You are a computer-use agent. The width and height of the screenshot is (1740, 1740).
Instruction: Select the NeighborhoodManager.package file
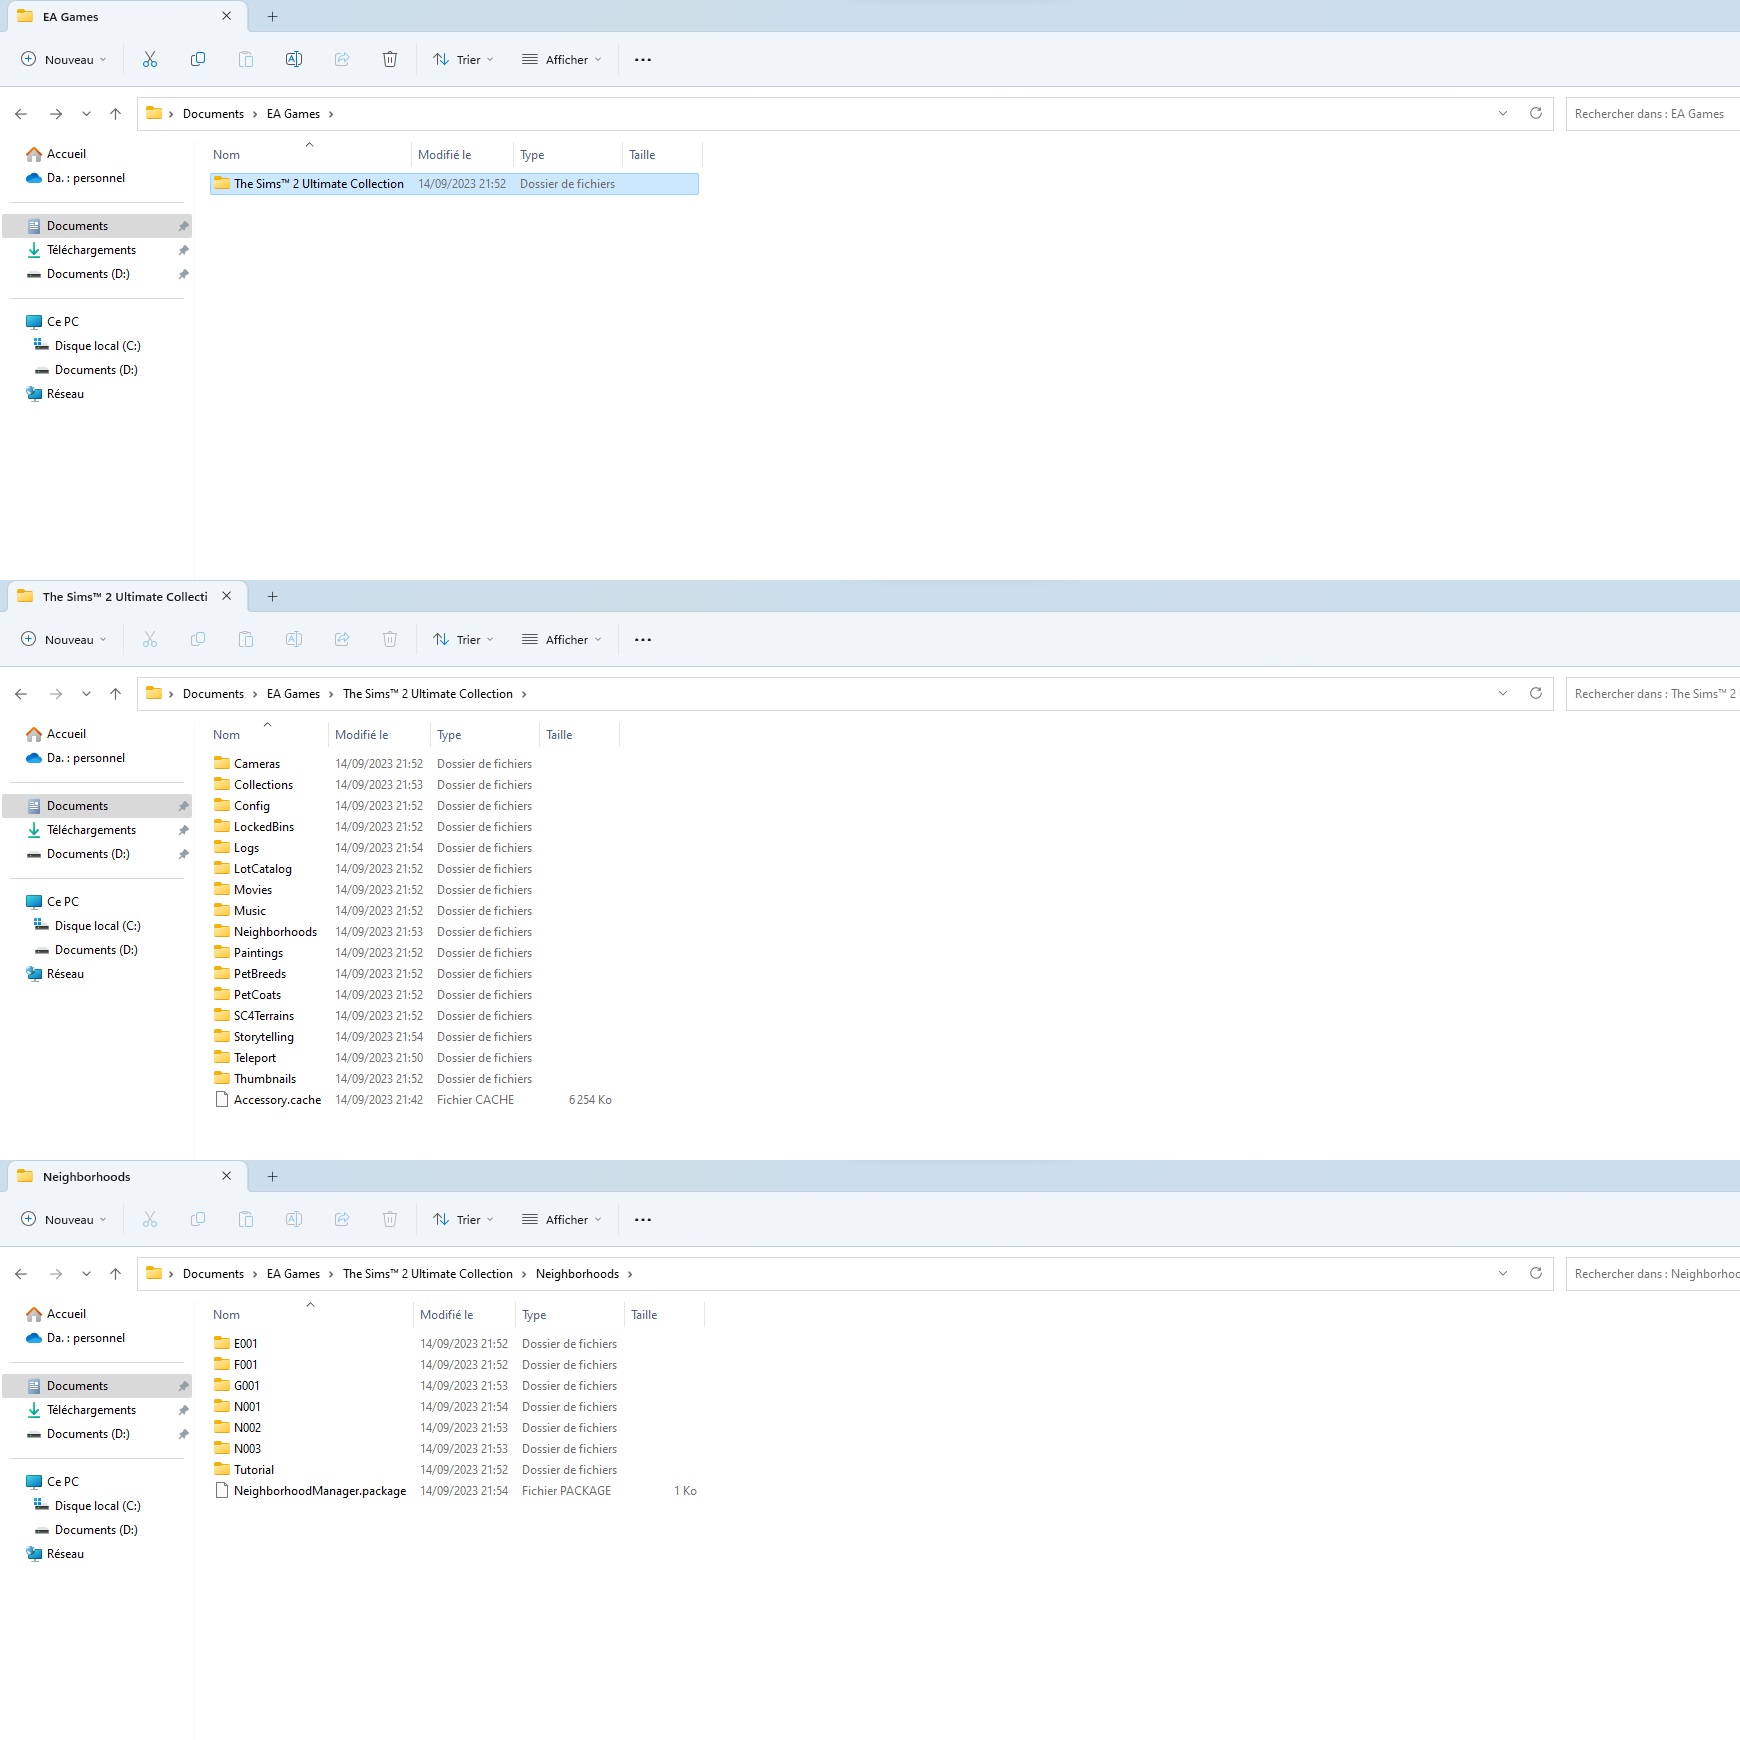coord(319,1491)
